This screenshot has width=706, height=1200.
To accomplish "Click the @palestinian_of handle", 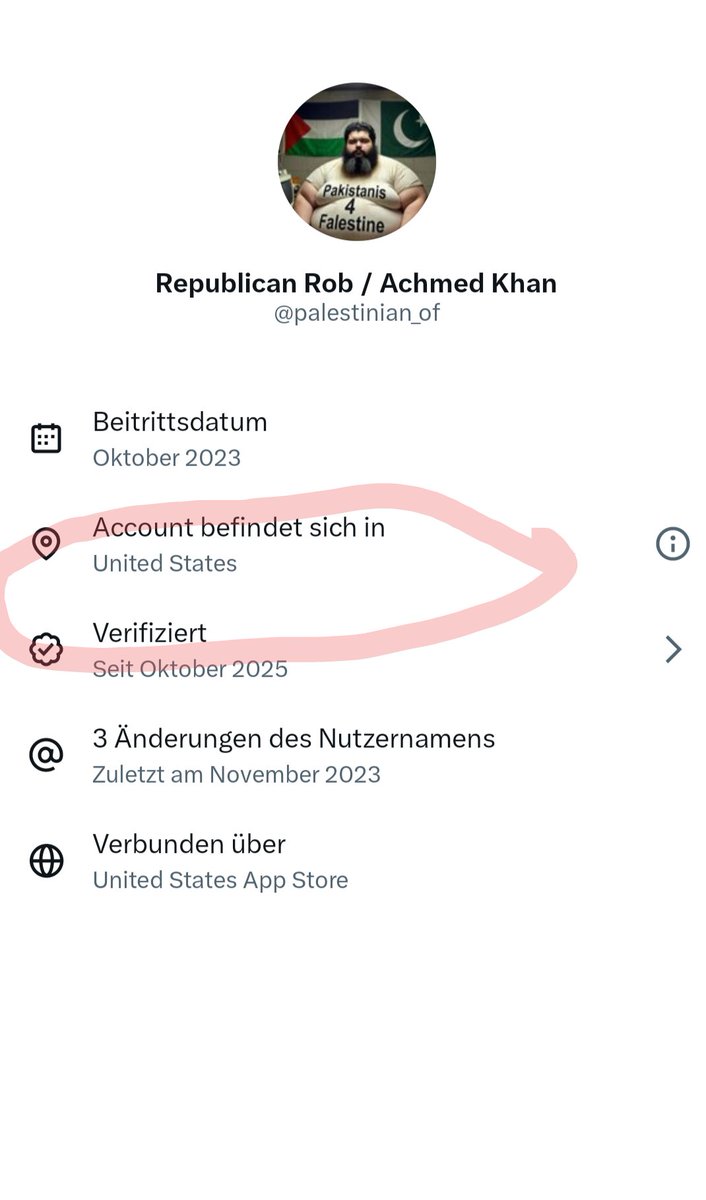I will (x=356, y=313).
